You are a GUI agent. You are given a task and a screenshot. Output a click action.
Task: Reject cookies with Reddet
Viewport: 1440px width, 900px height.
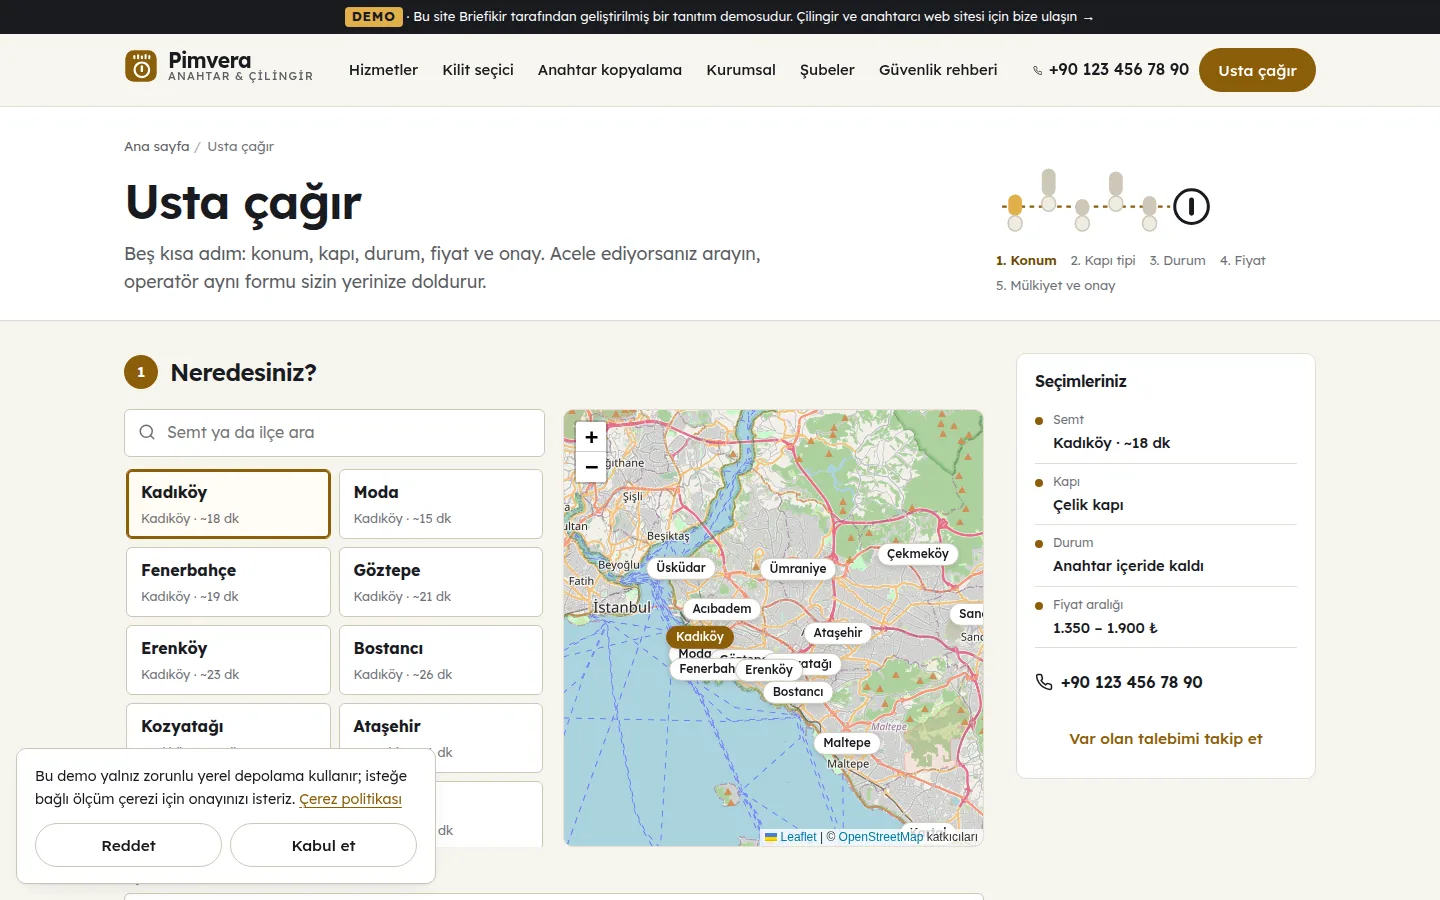click(128, 845)
